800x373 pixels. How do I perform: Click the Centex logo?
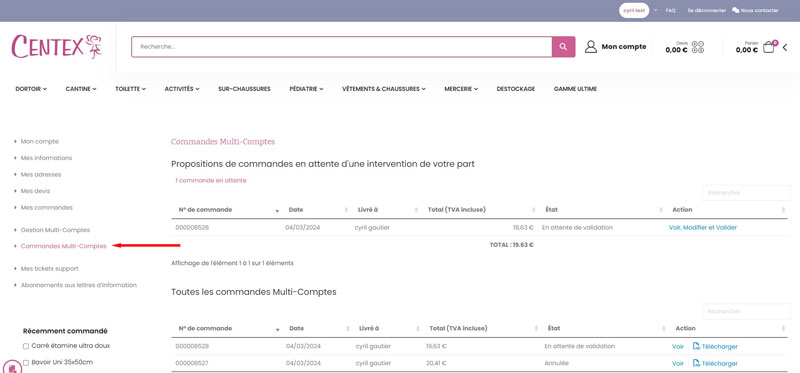(57, 47)
